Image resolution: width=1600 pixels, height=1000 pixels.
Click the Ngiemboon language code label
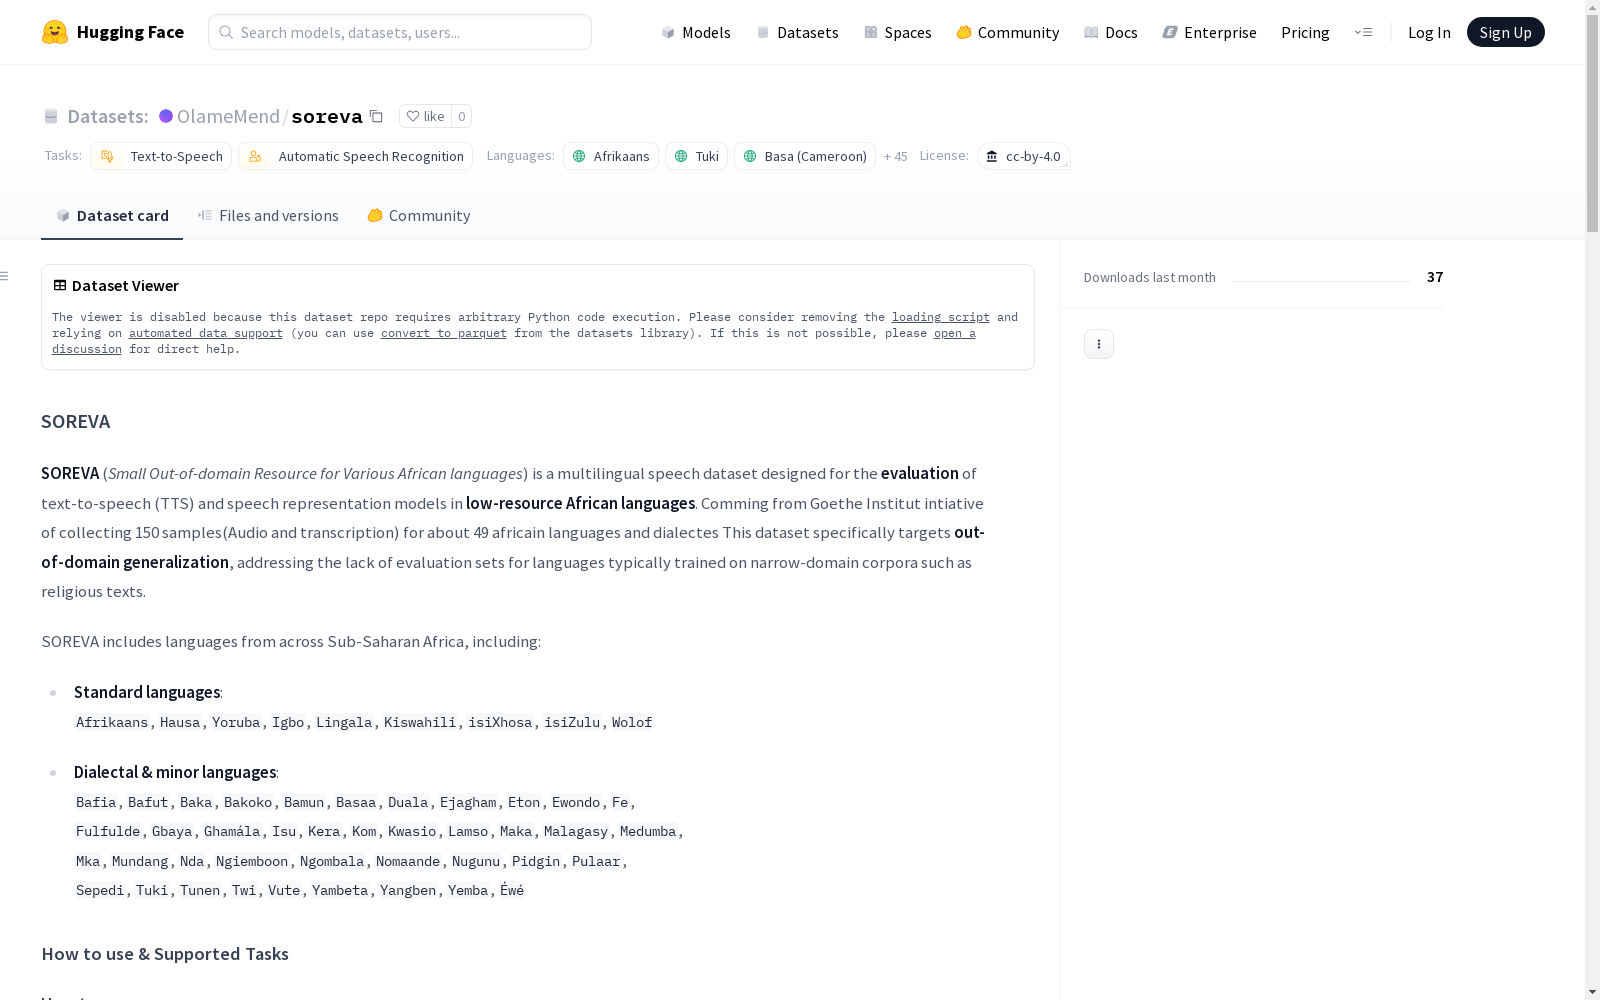252,861
